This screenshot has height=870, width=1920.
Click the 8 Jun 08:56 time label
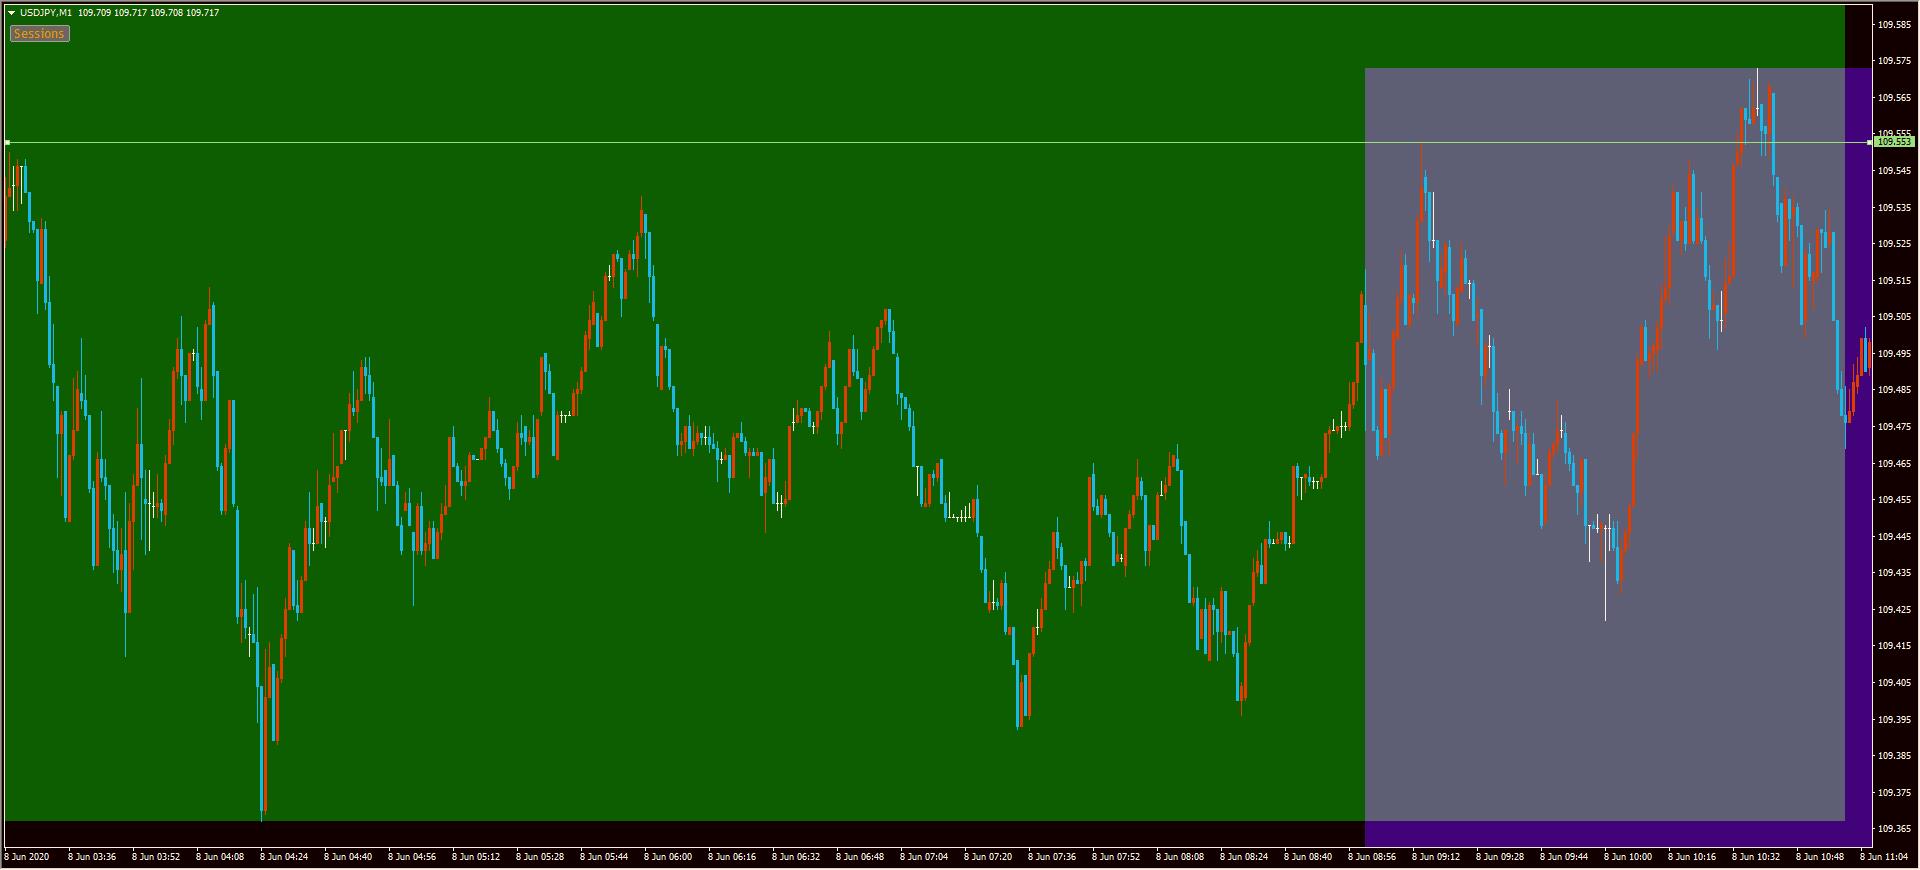point(1371,857)
